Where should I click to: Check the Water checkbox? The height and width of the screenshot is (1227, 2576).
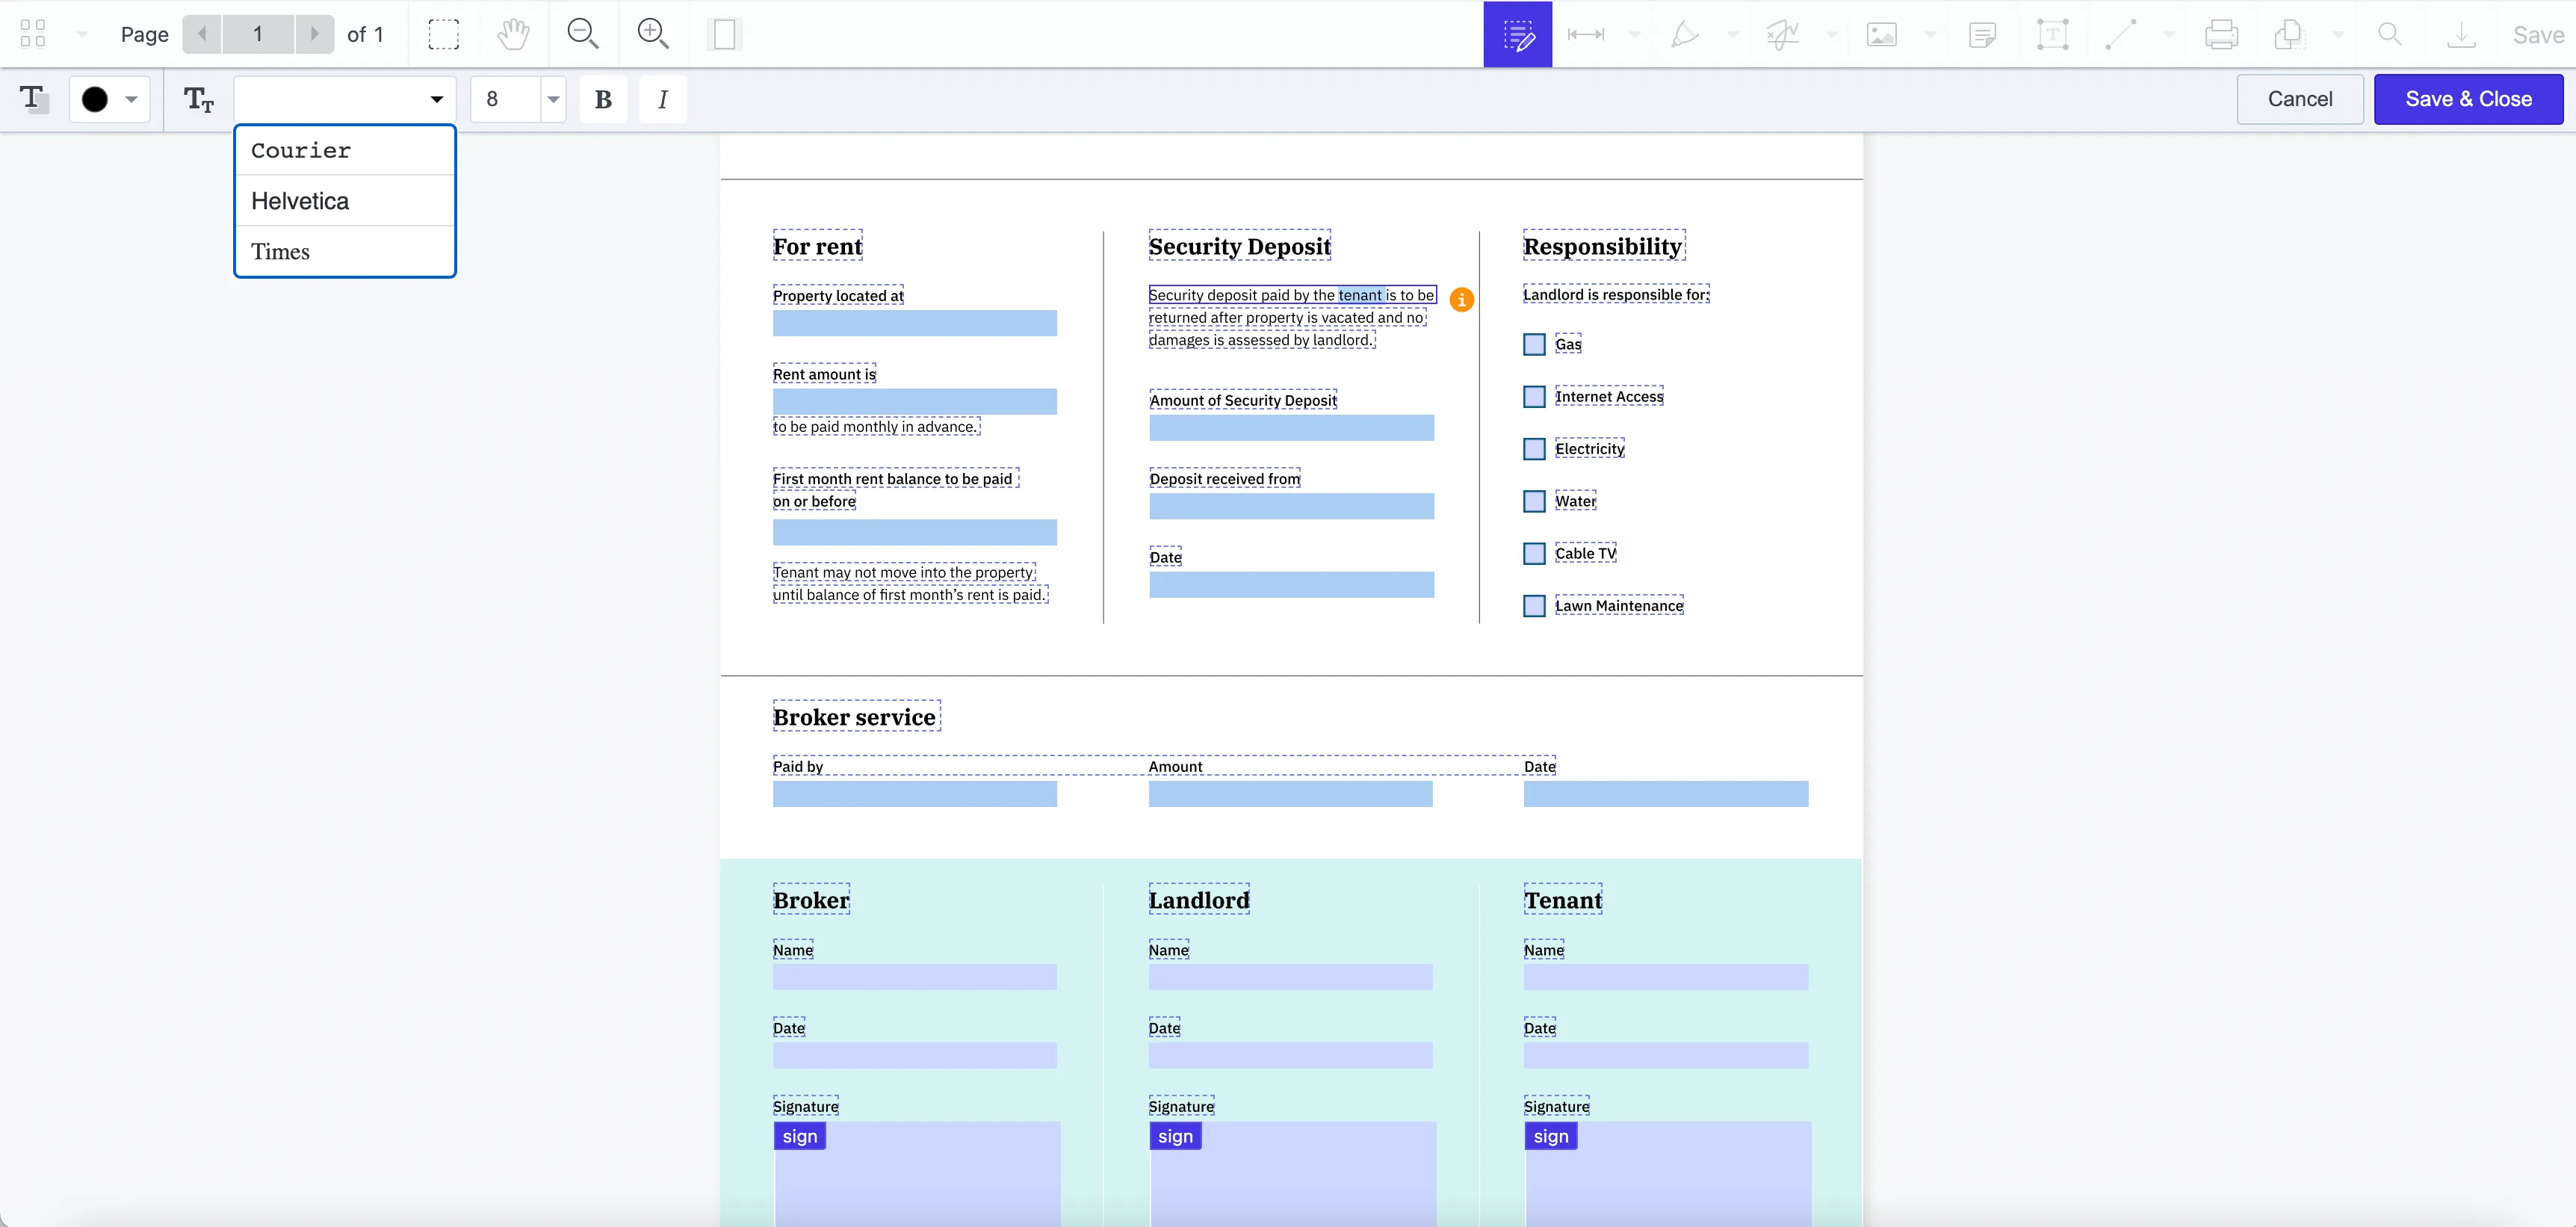pyautogui.click(x=1534, y=501)
